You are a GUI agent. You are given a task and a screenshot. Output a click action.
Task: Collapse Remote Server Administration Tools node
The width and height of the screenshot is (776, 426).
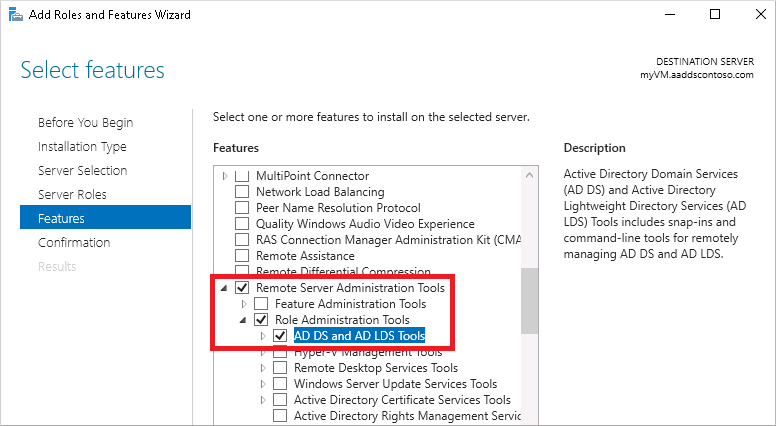[225, 288]
